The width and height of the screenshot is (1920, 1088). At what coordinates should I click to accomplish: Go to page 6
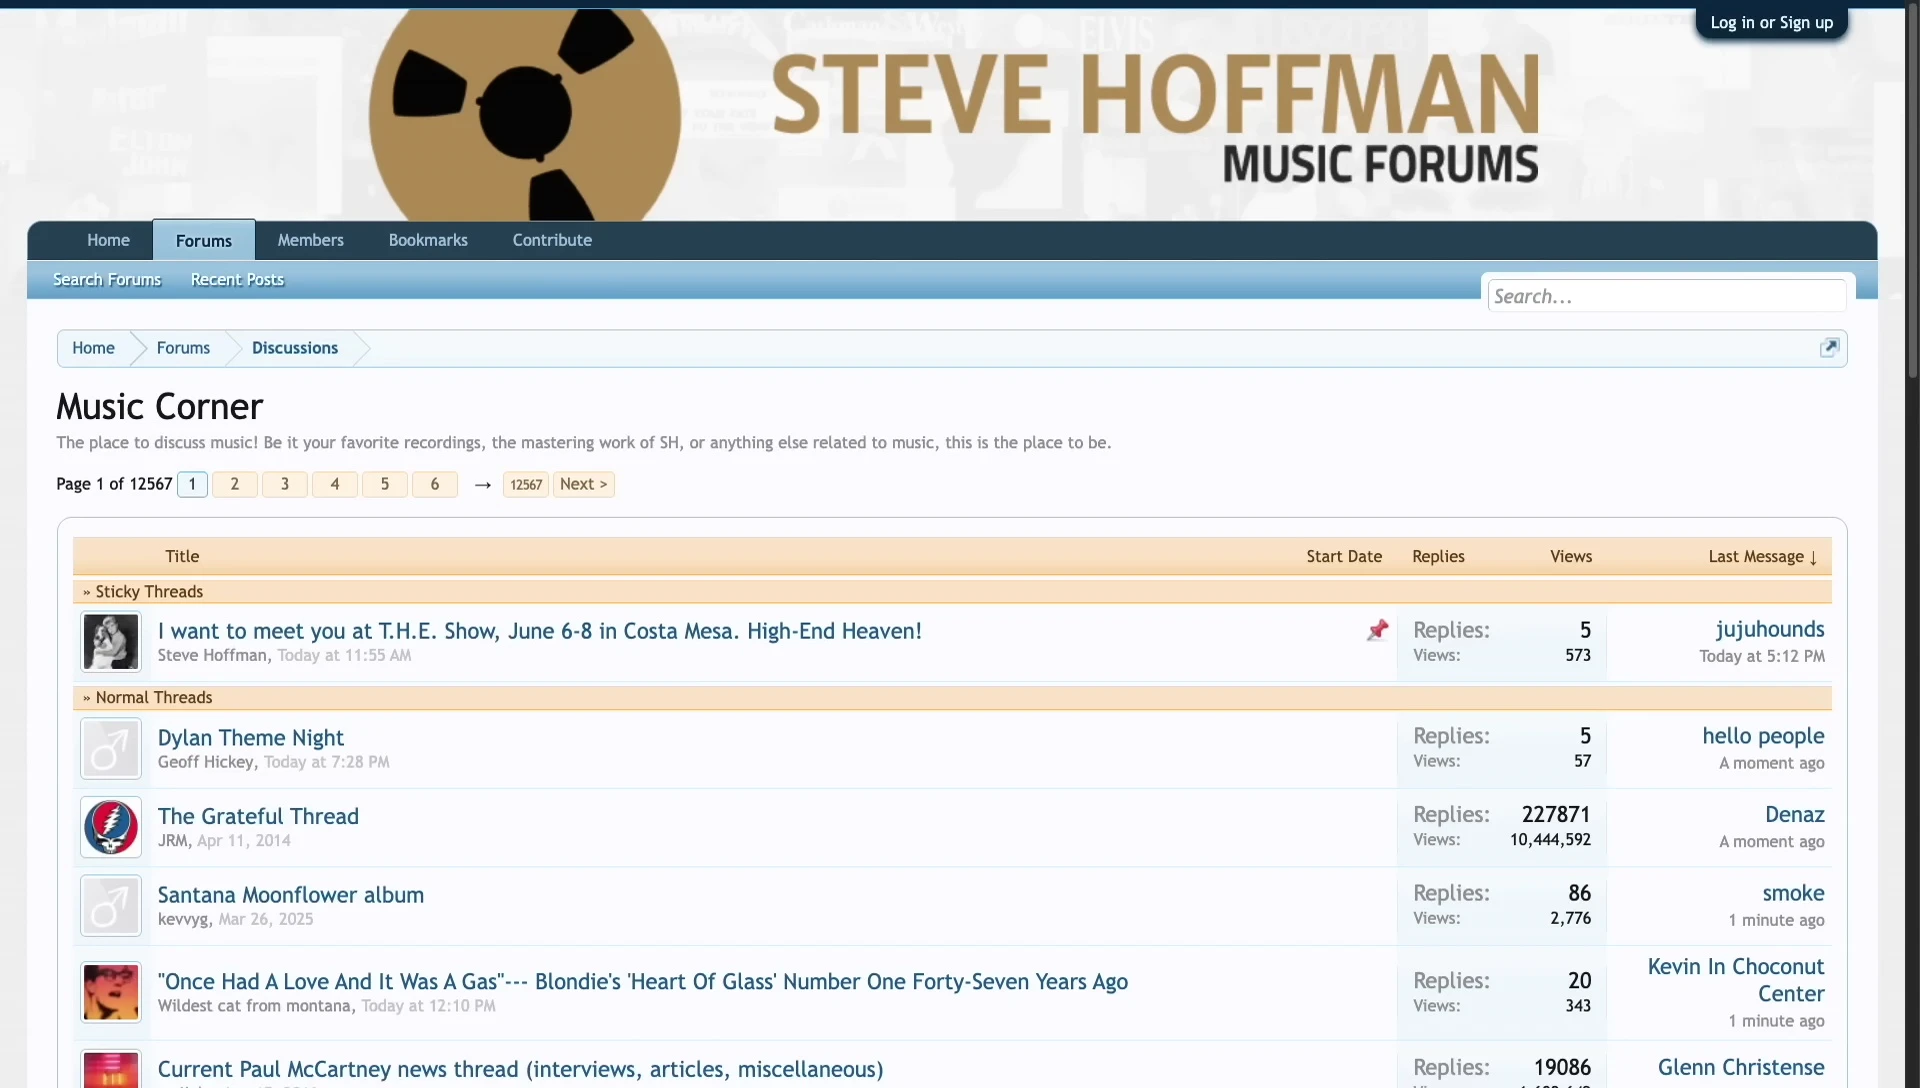click(x=435, y=484)
